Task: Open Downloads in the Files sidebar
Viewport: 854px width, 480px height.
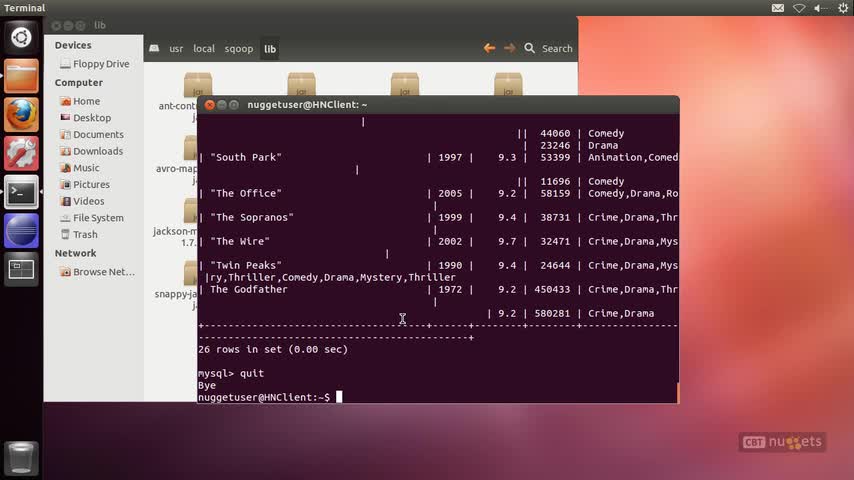Action: (92, 151)
